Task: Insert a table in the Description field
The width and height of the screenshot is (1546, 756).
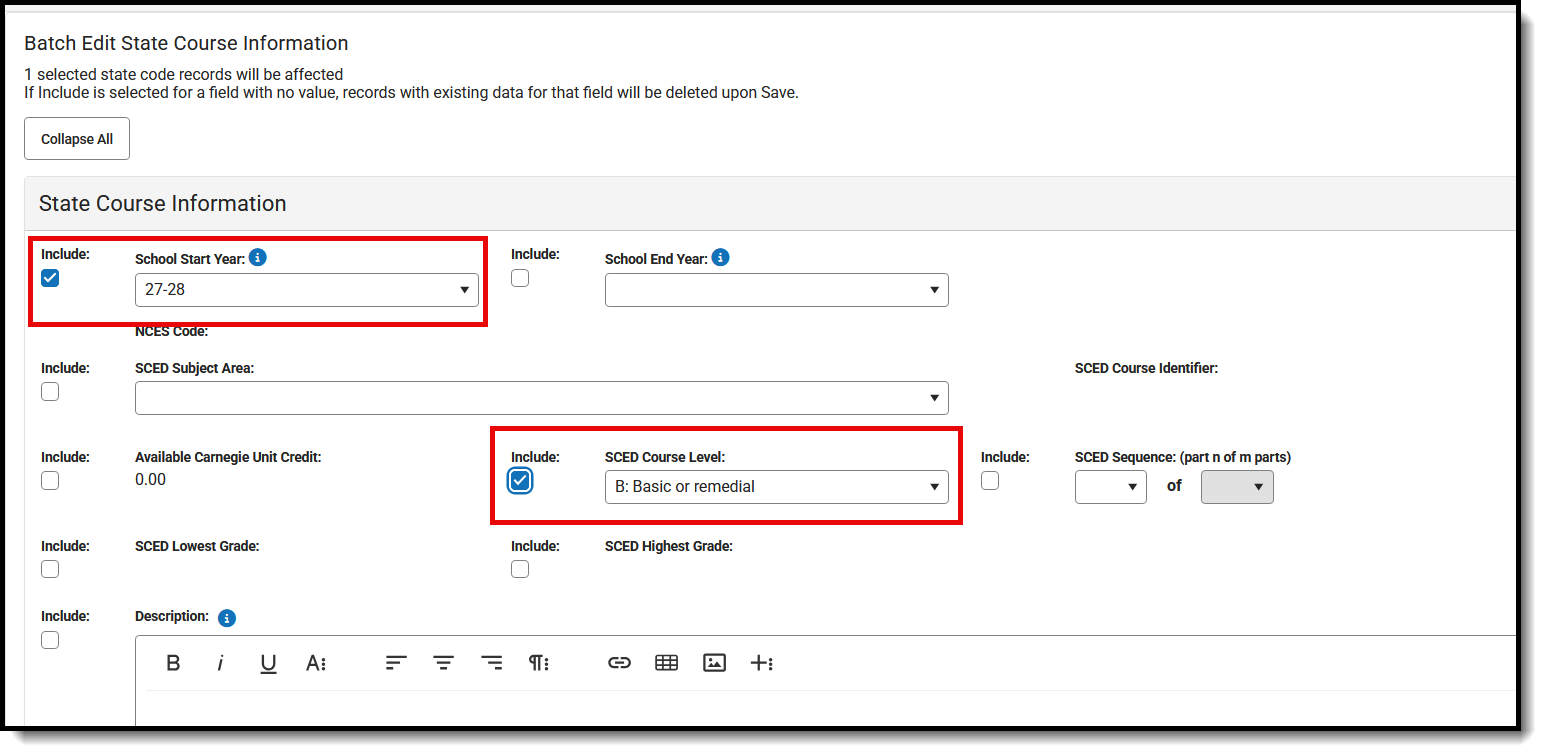Action: (x=666, y=662)
